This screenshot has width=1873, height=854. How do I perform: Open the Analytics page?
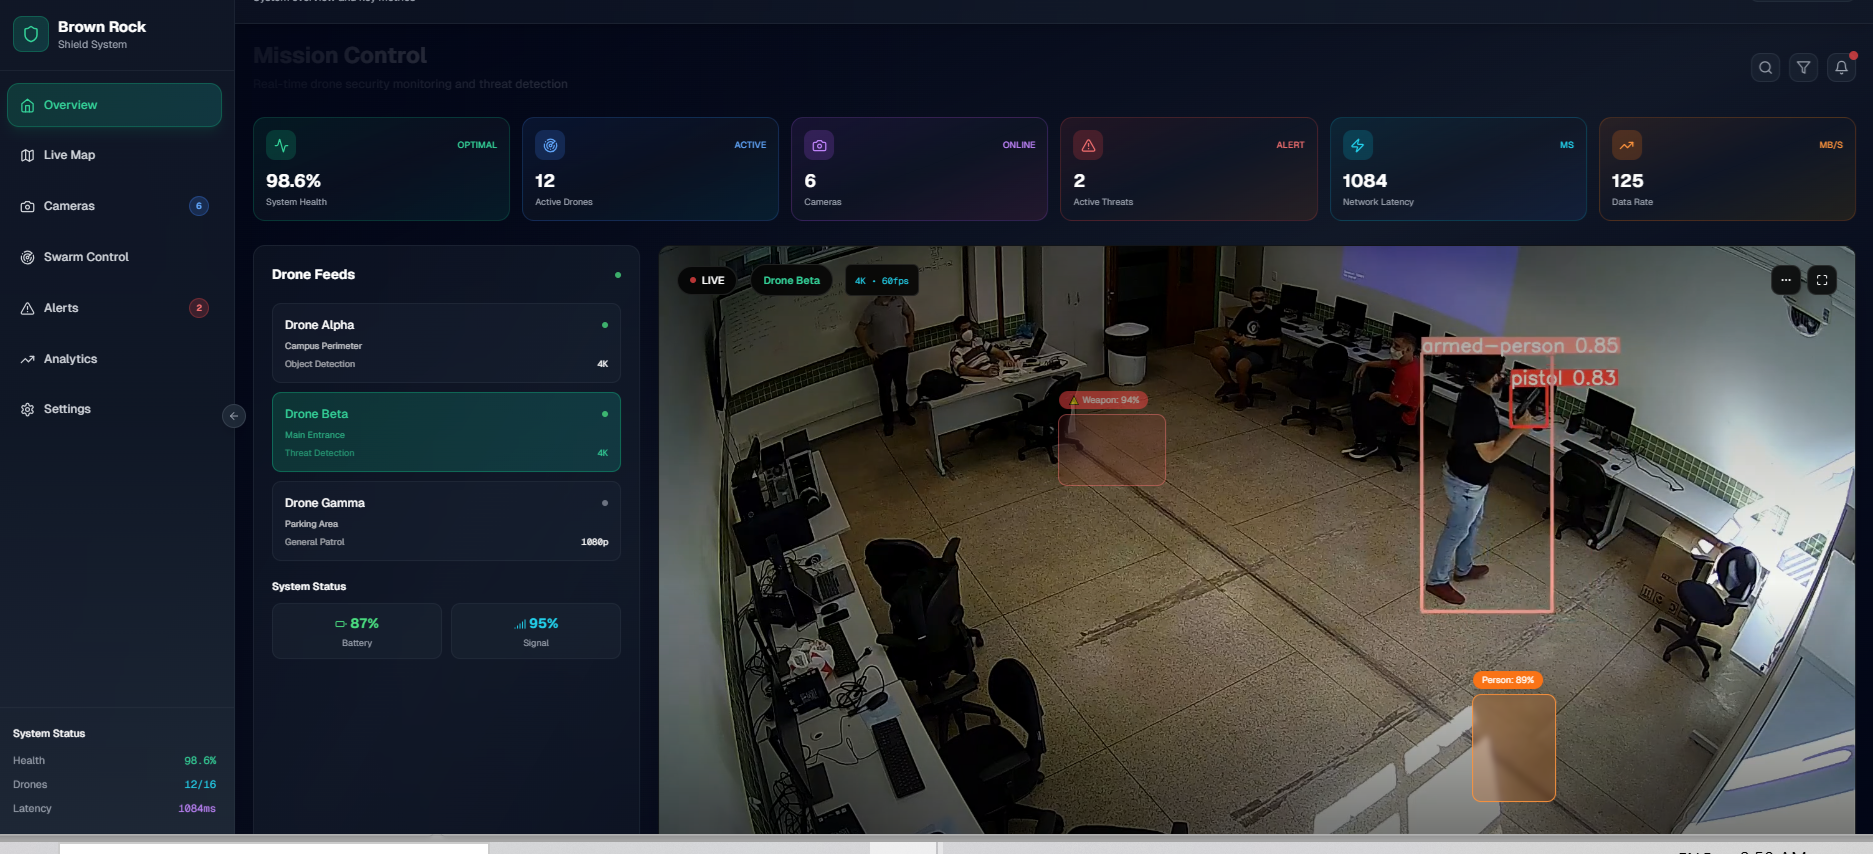coord(114,359)
